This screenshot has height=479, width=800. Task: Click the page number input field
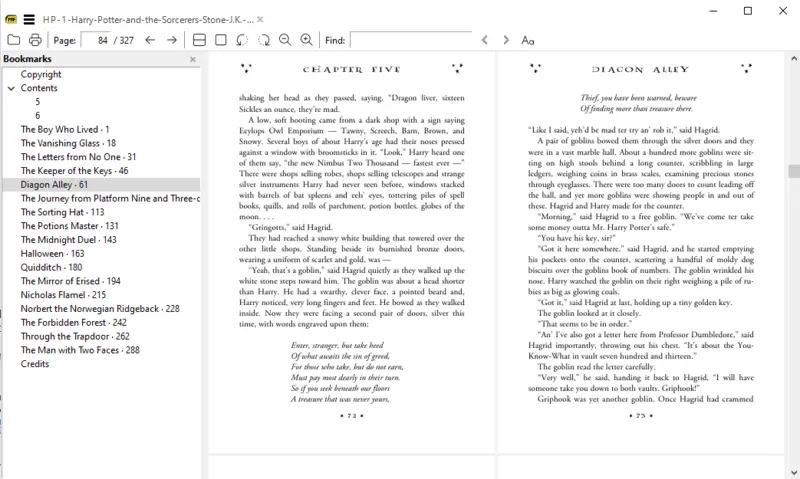(96, 40)
